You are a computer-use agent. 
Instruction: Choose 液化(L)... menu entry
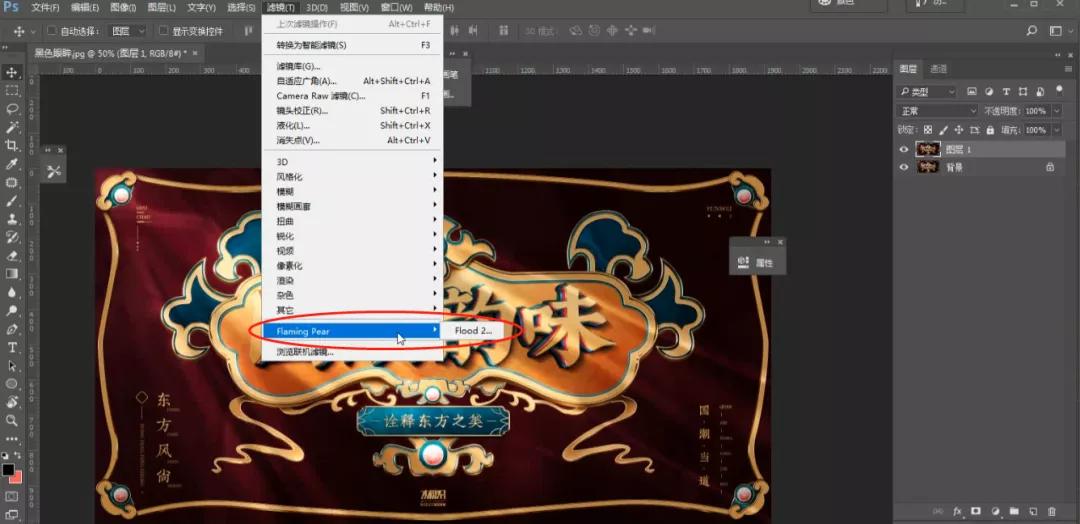pos(352,125)
